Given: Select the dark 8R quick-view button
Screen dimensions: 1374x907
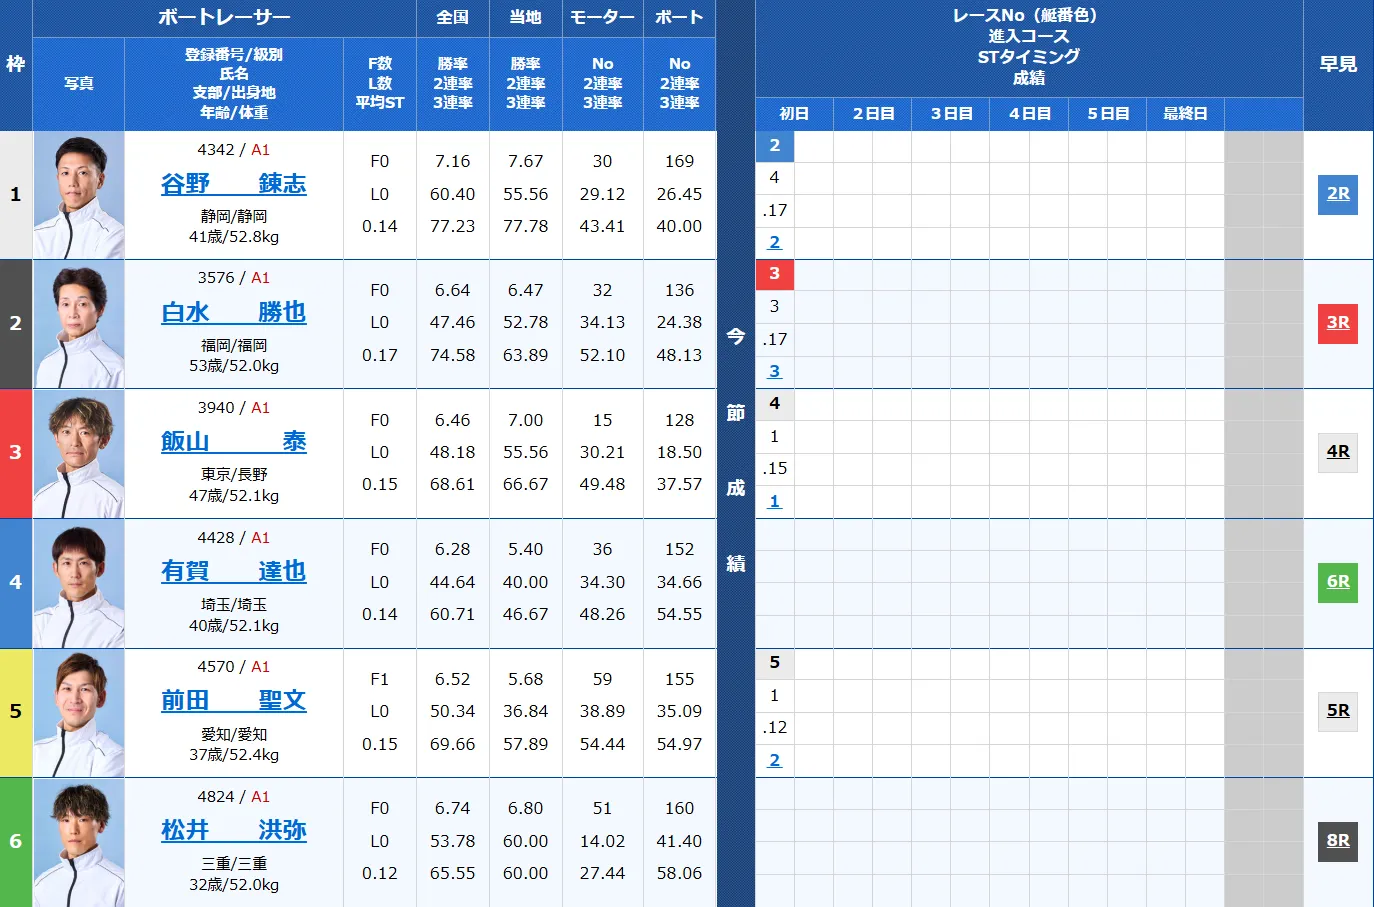Looking at the screenshot, I should click(1337, 841).
